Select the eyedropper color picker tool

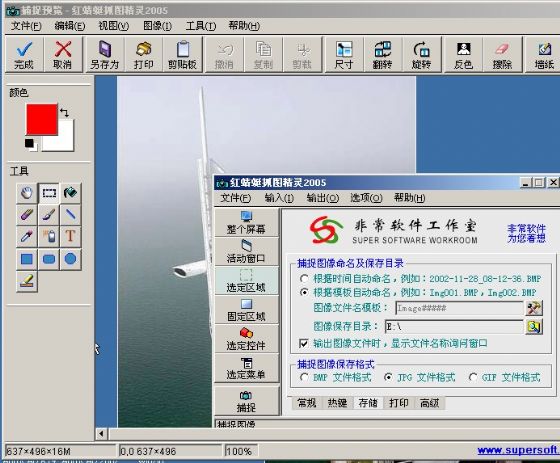click(x=27, y=237)
